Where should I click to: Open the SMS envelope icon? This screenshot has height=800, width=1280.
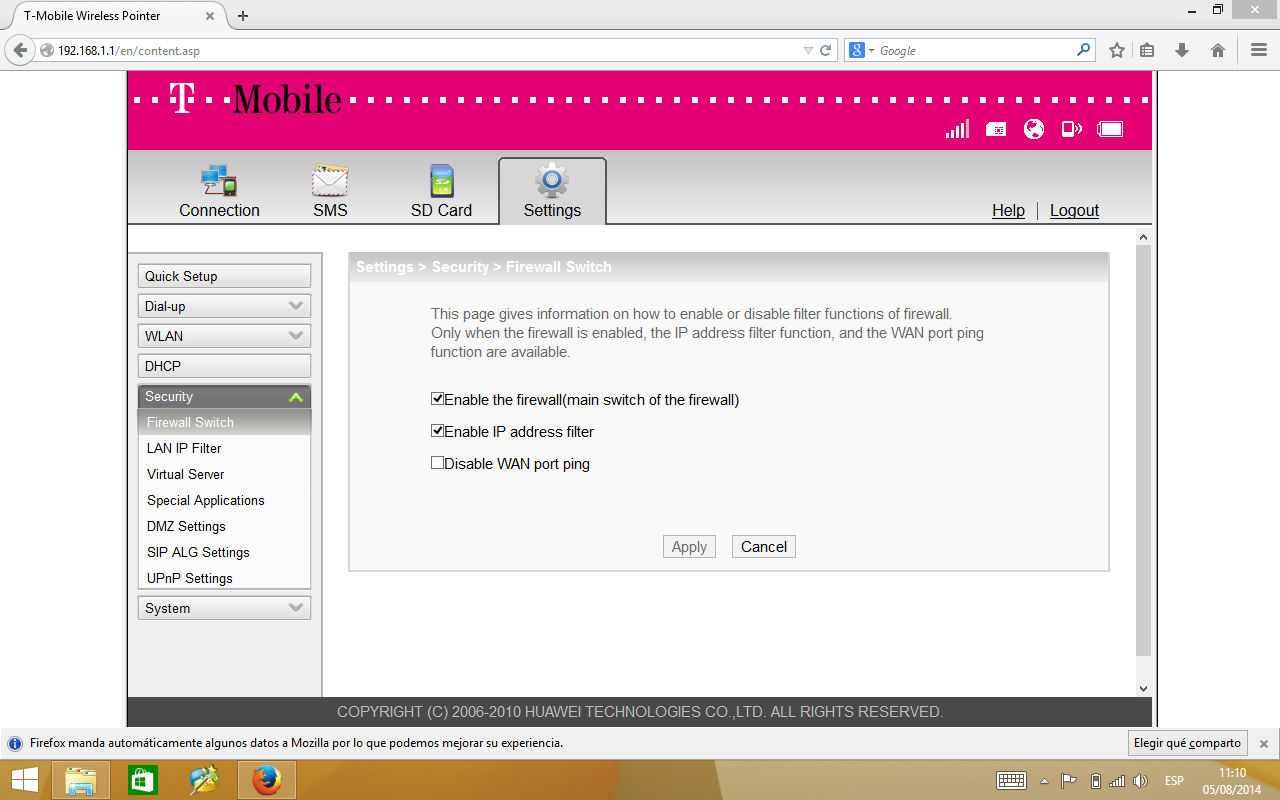[x=330, y=181]
